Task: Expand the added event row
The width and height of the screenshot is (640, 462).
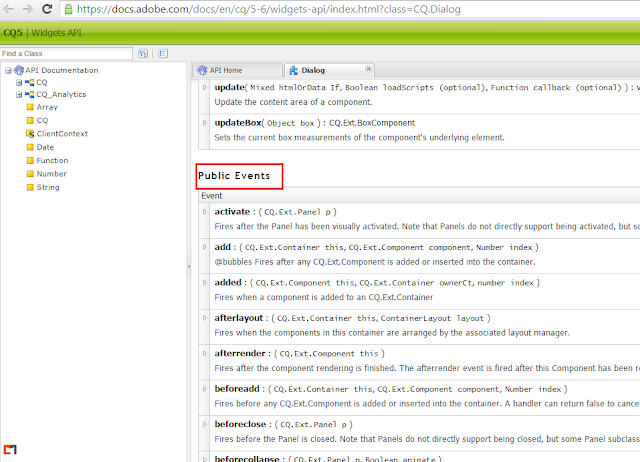Action: coord(205,282)
